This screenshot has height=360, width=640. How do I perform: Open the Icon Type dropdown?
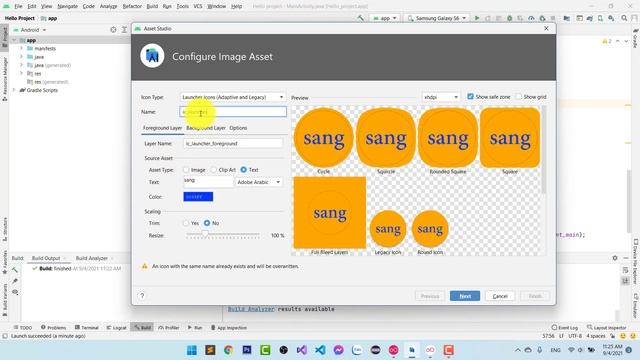[x=233, y=97]
